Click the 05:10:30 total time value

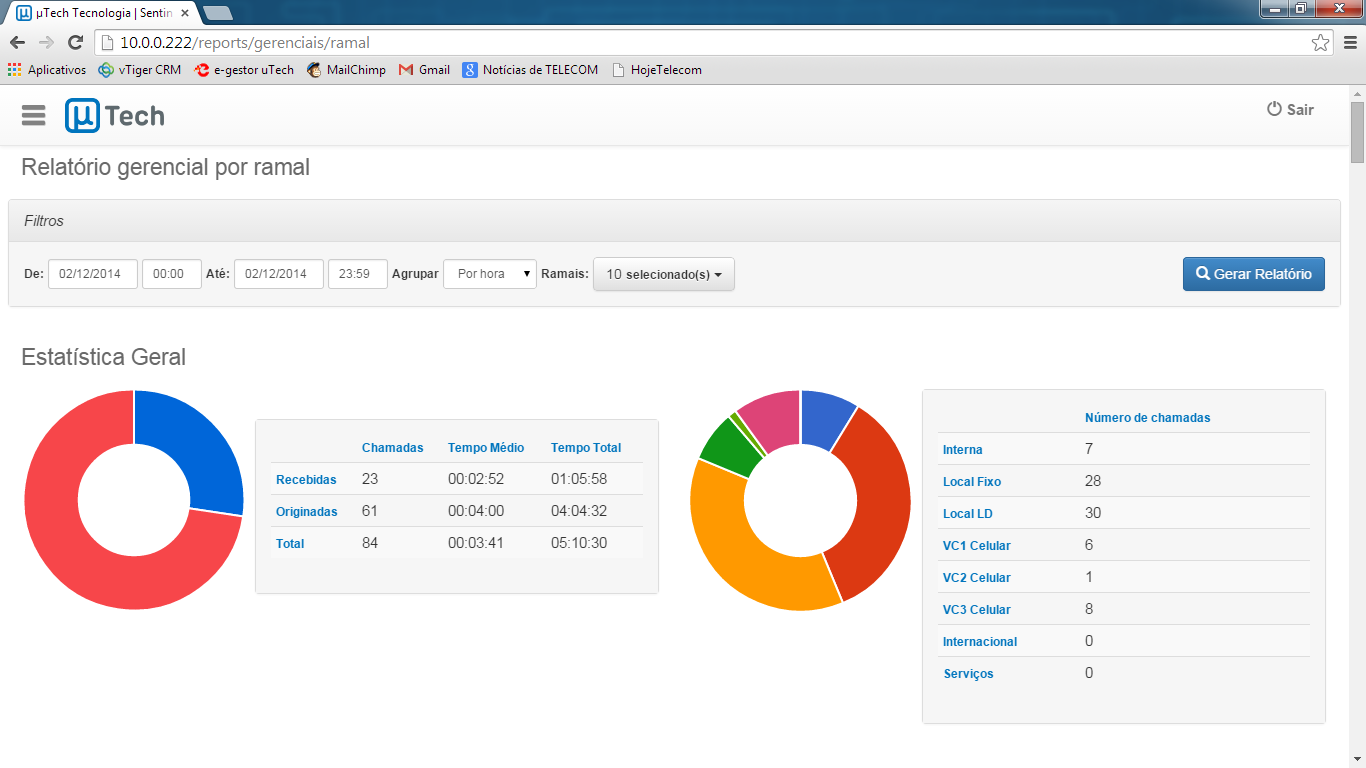tap(579, 543)
